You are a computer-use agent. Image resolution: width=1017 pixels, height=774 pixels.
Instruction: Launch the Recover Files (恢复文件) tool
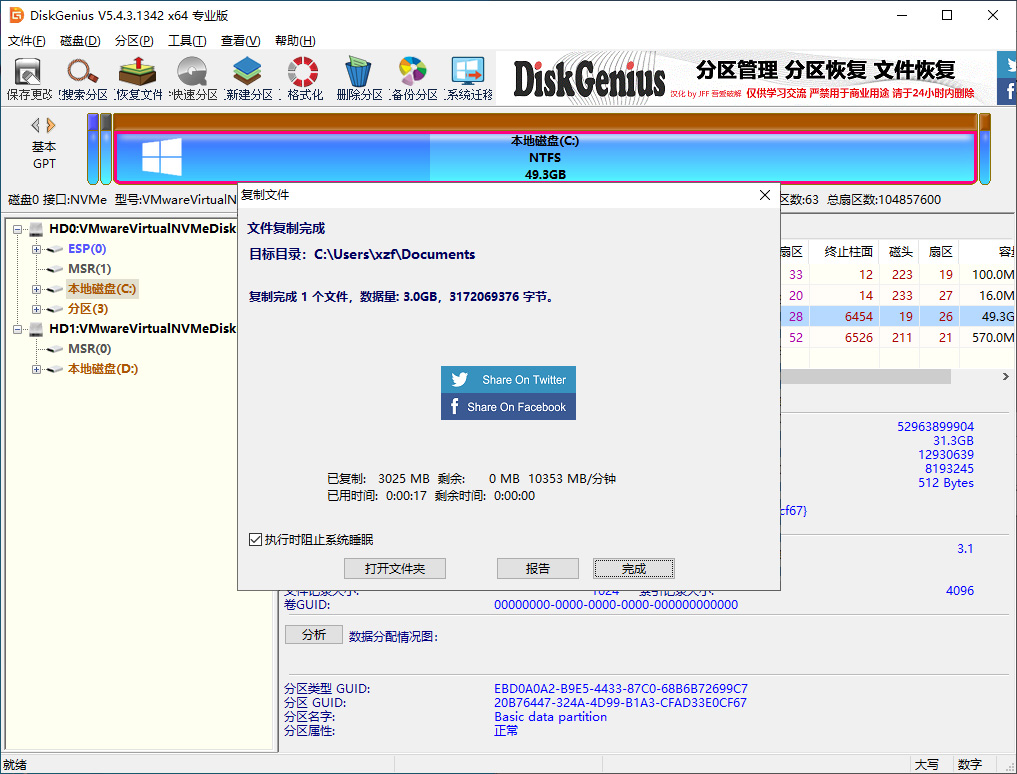coord(138,79)
